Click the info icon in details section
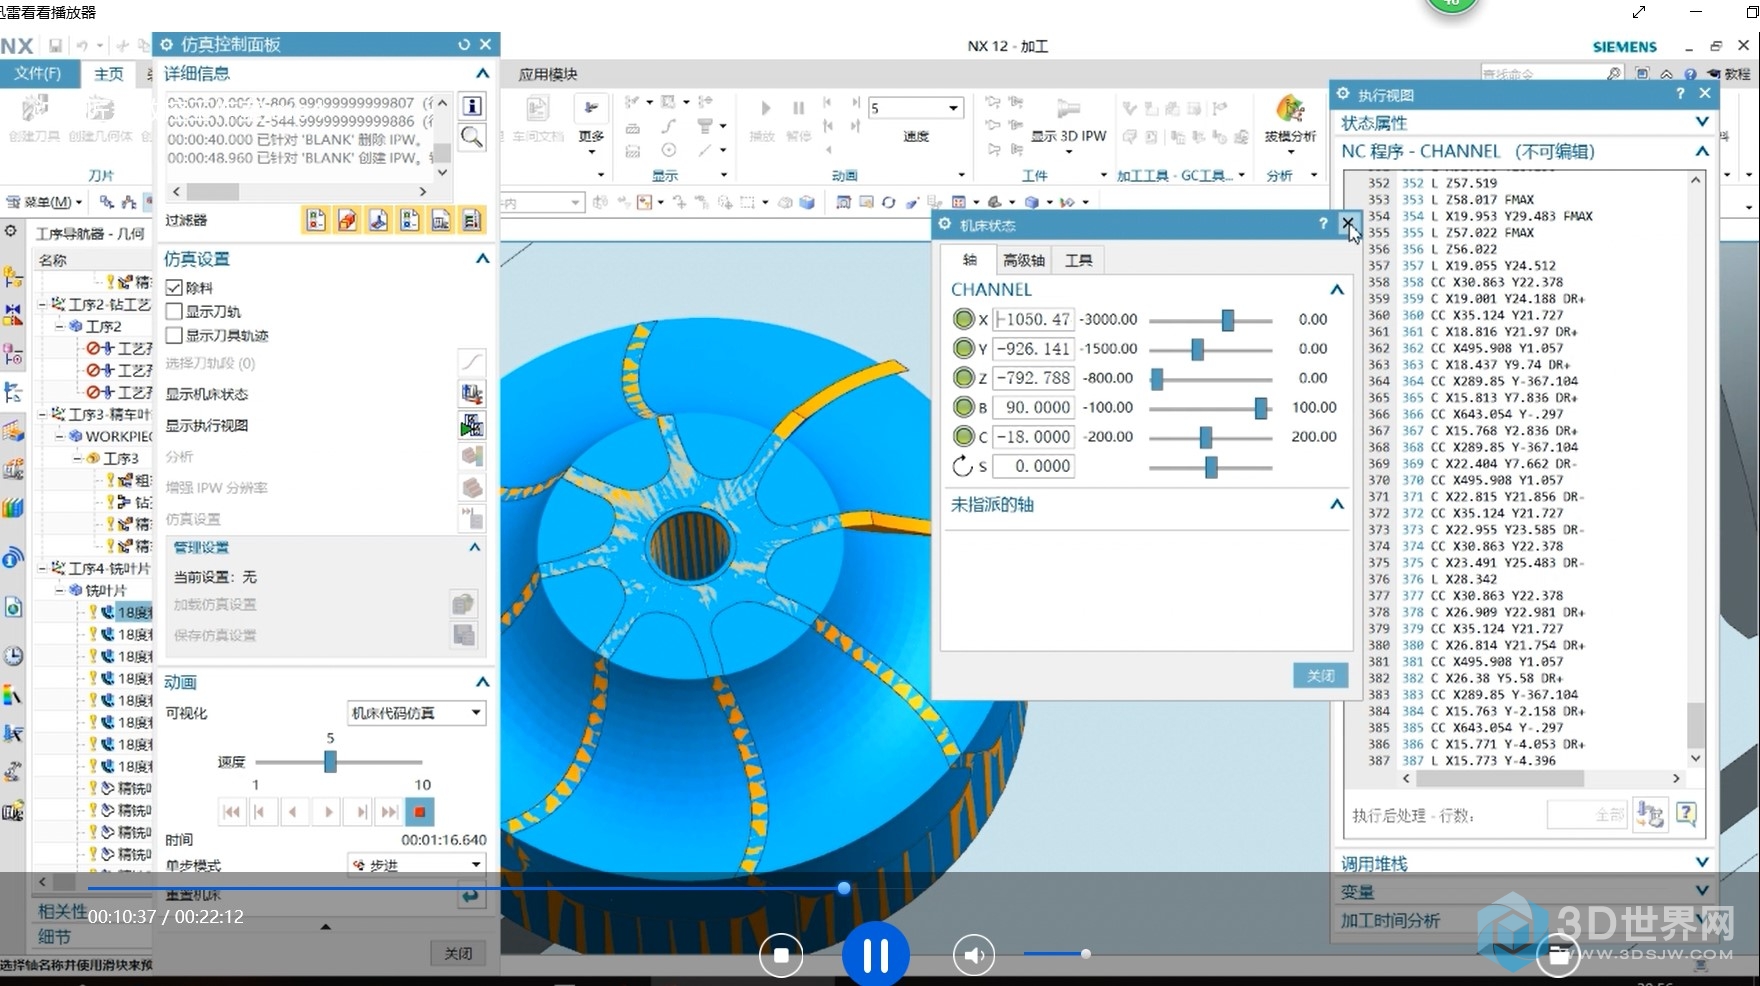 tap(472, 106)
